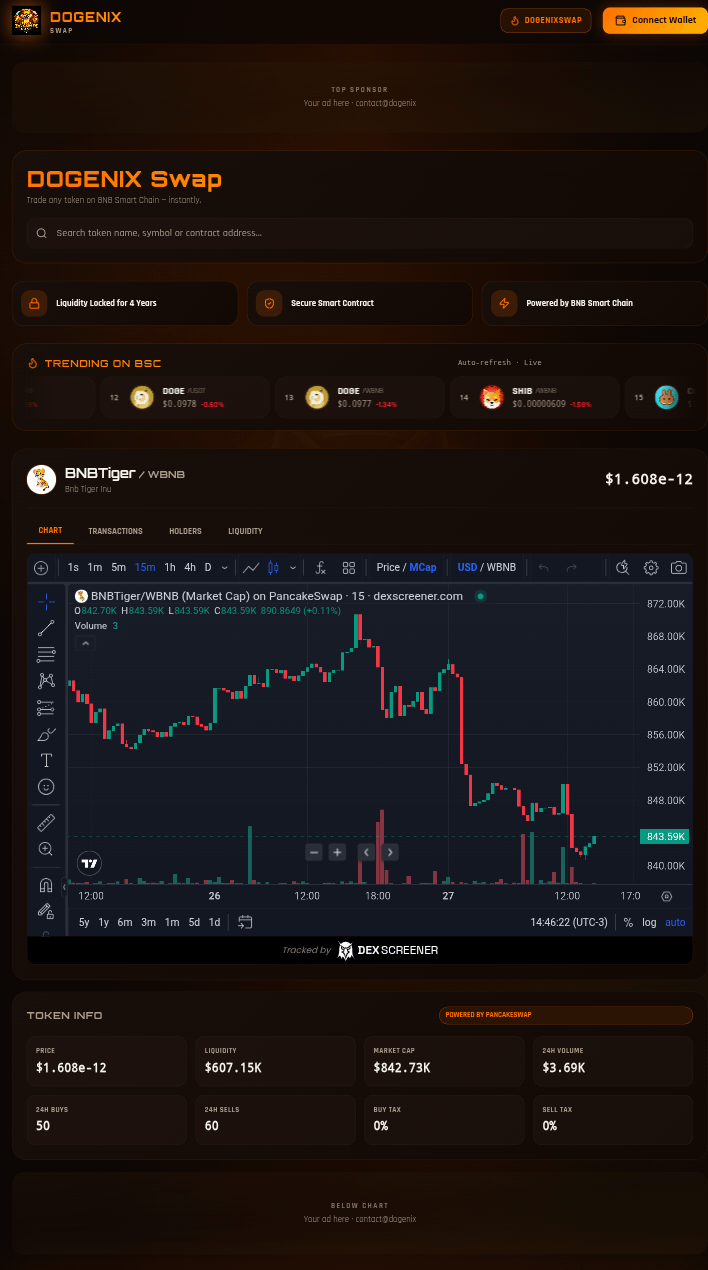This screenshot has height=1270, width=708.
Task: Open the time zone menu 14:46:22 (UTC-3)
Action: coord(569,922)
